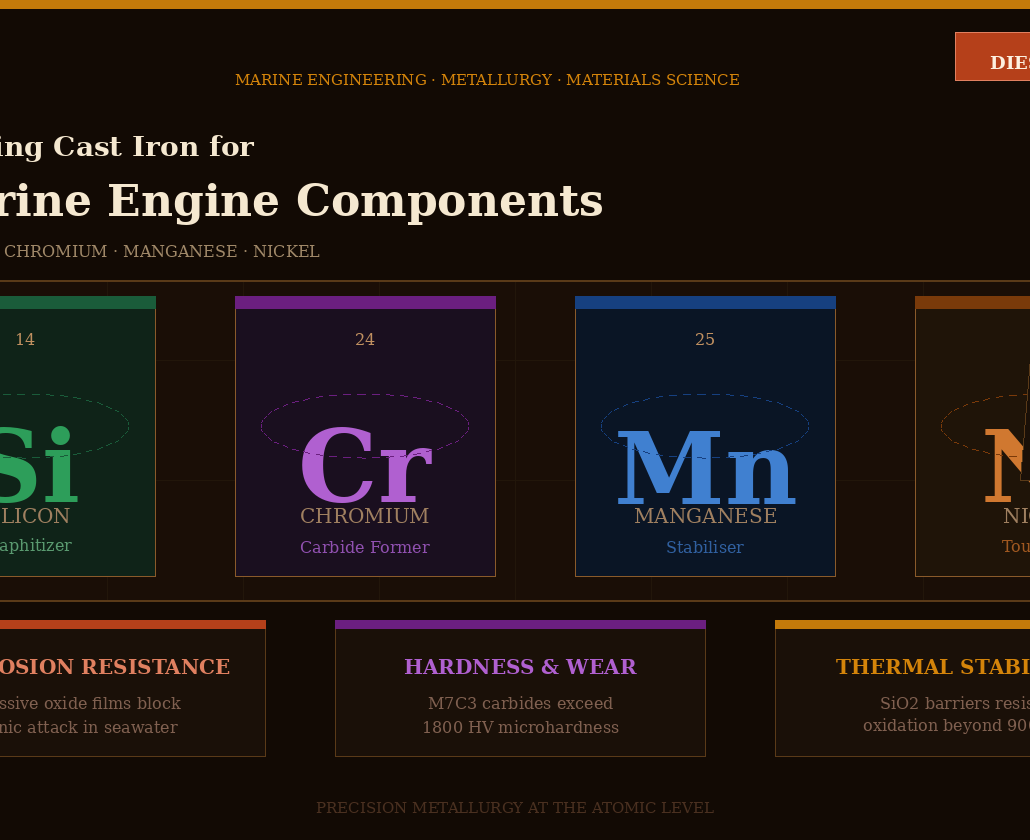Select the Graphitizer role label
Screen dimensions: 1030x840
[38, 546]
